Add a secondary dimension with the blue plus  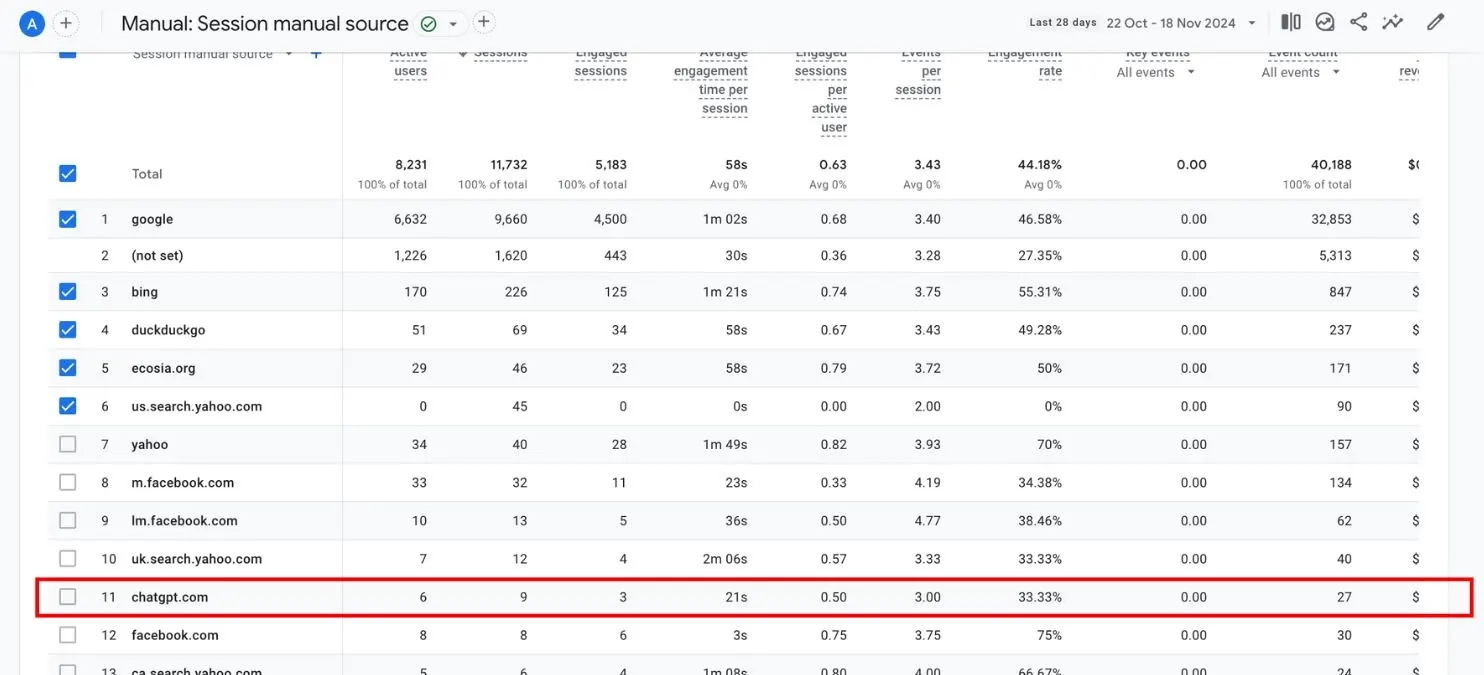tap(316, 54)
